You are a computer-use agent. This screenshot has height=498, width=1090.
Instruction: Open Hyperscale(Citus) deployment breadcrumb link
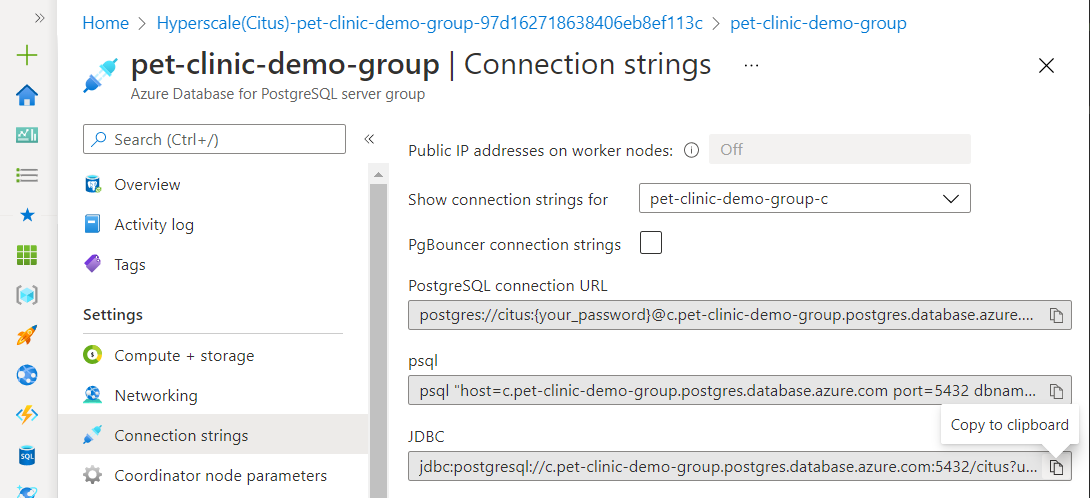430,23
